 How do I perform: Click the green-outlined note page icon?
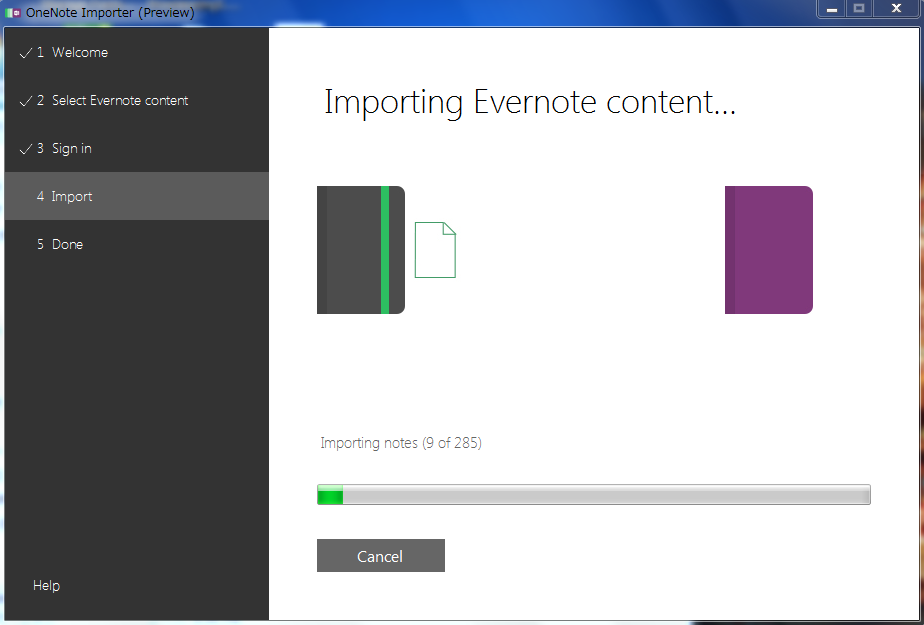(x=435, y=250)
